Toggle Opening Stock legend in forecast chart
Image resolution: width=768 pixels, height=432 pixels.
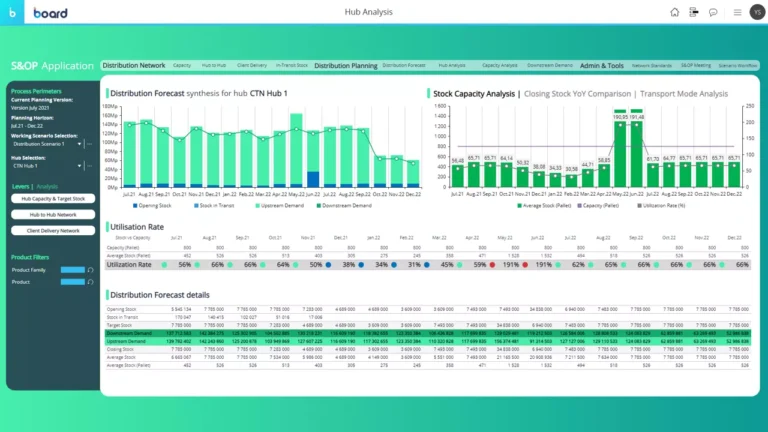152,205
